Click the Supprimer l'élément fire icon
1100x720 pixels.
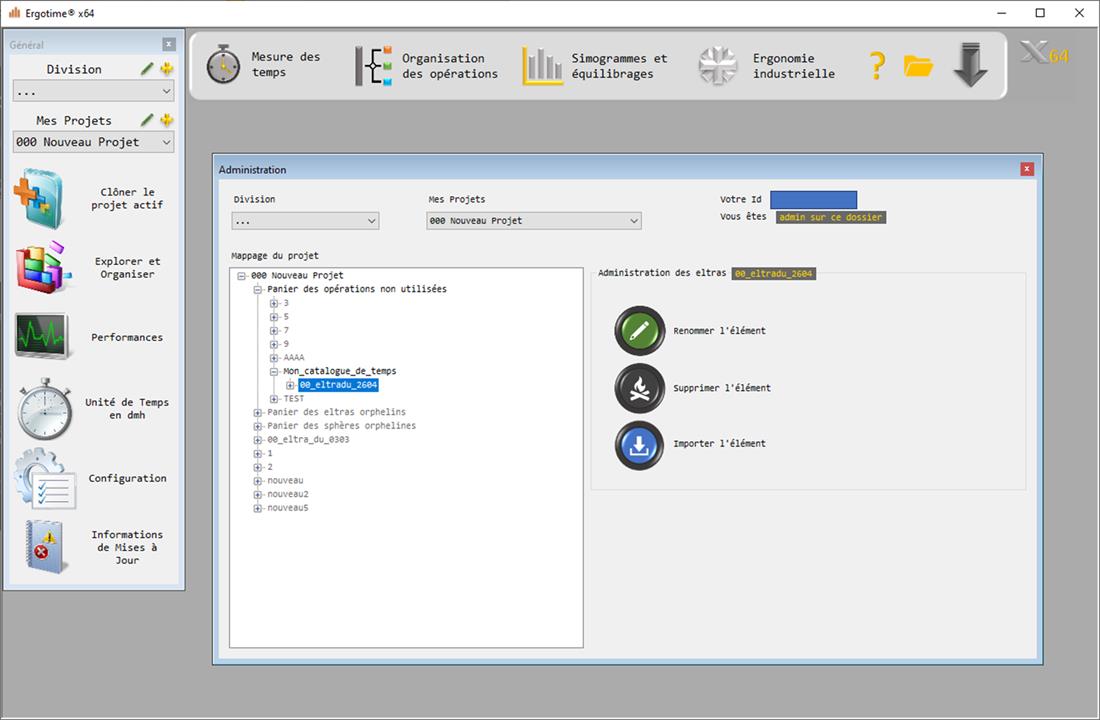point(640,388)
